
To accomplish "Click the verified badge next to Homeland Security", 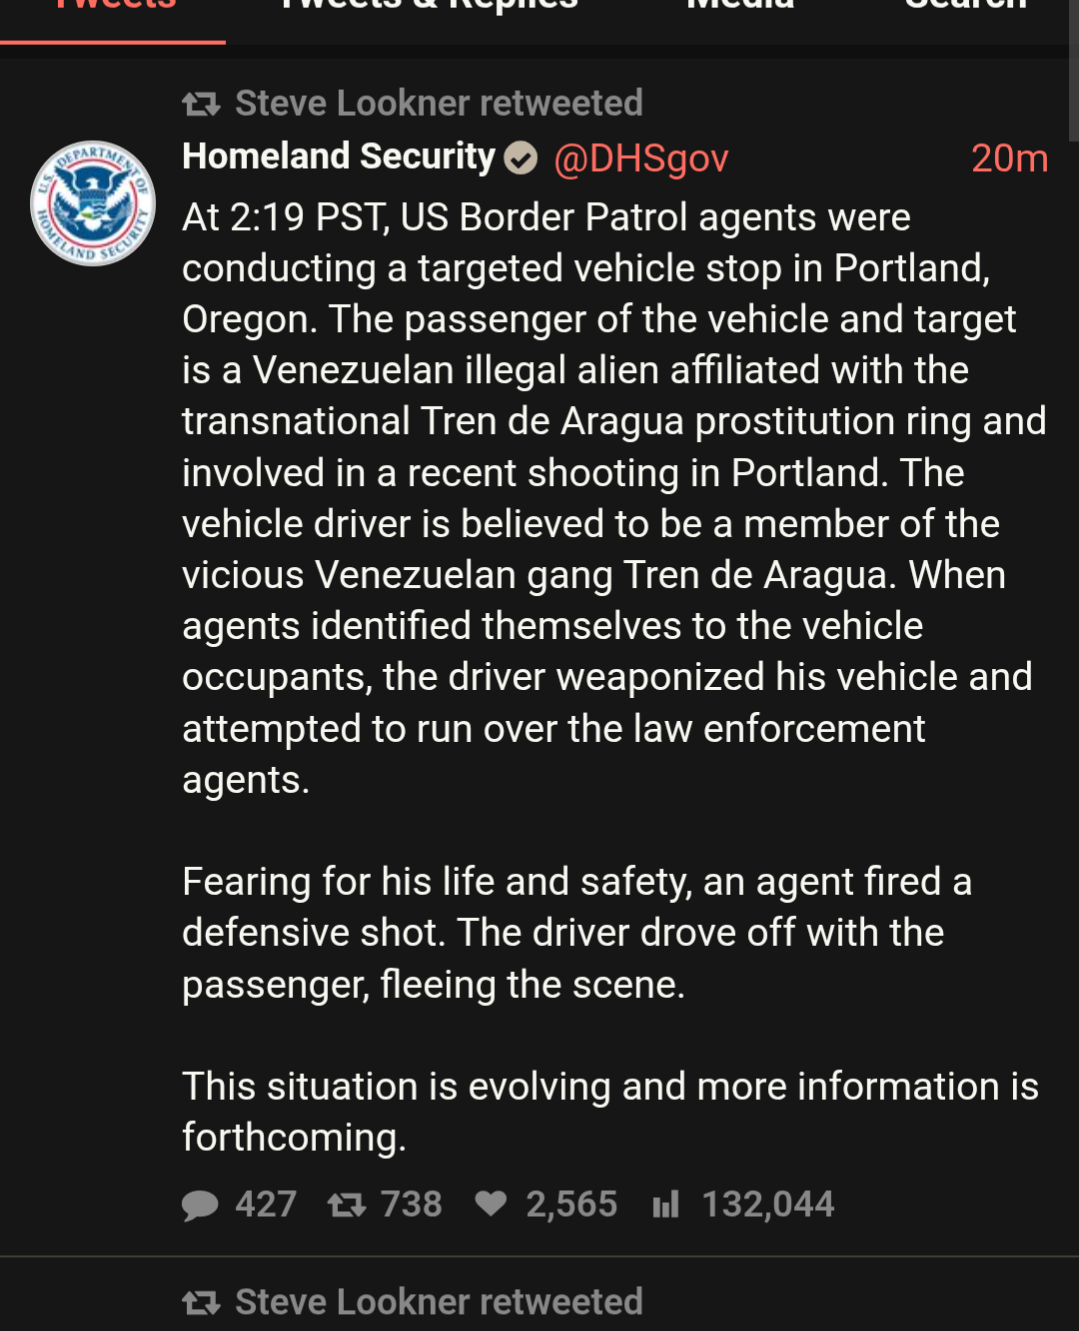I will tap(520, 158).
